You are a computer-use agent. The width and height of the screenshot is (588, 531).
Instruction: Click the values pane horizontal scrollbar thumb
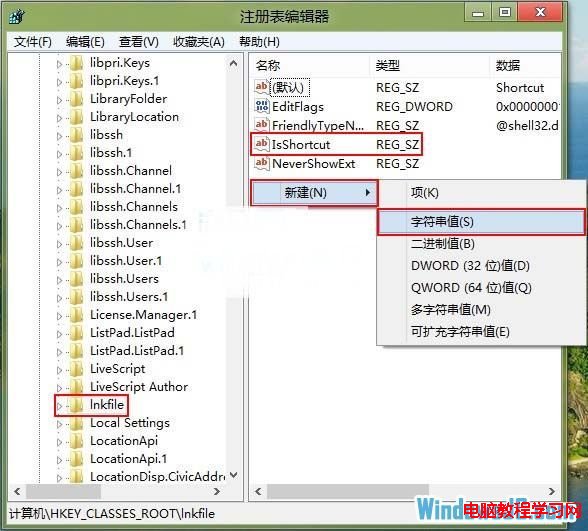point(348,491)
